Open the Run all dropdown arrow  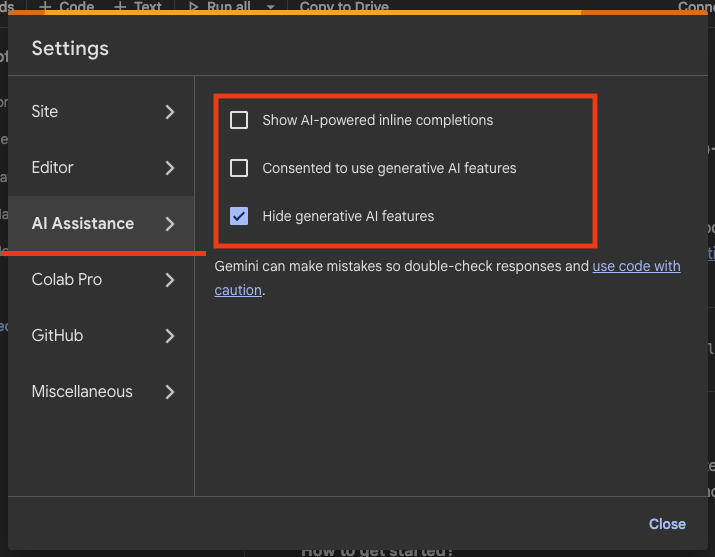(270, 6)
